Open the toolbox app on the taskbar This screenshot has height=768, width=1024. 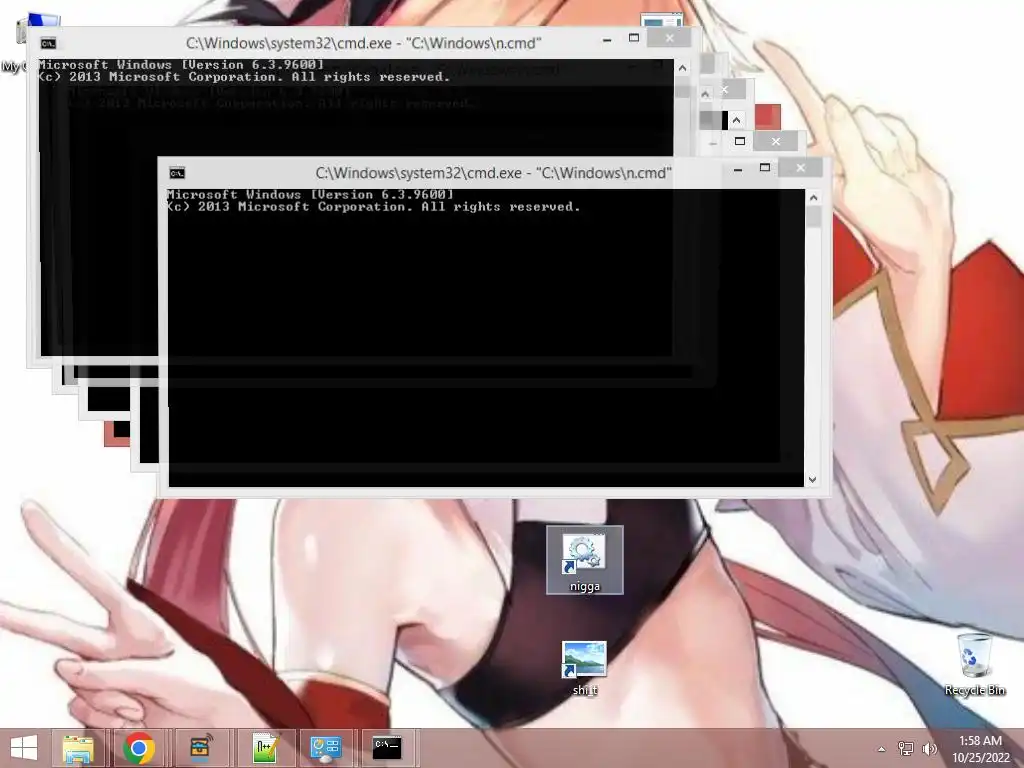201,748
